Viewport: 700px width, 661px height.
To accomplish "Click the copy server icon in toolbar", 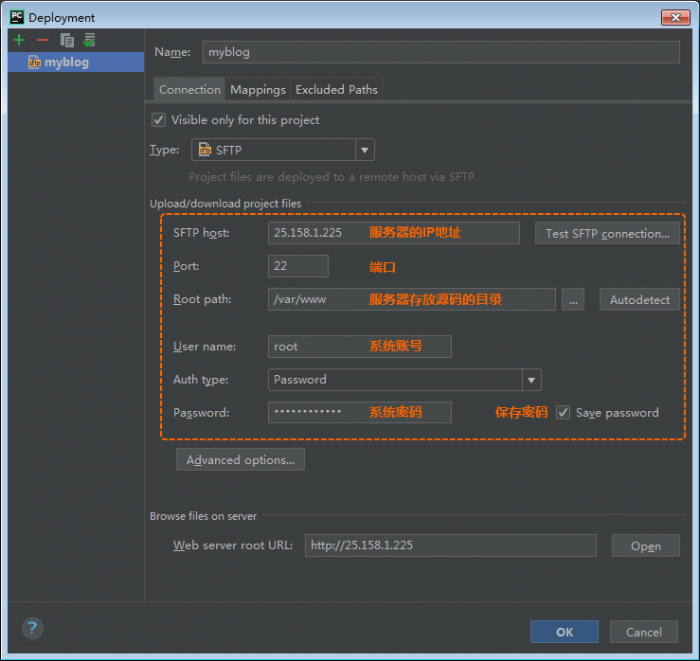I will 67,41.
